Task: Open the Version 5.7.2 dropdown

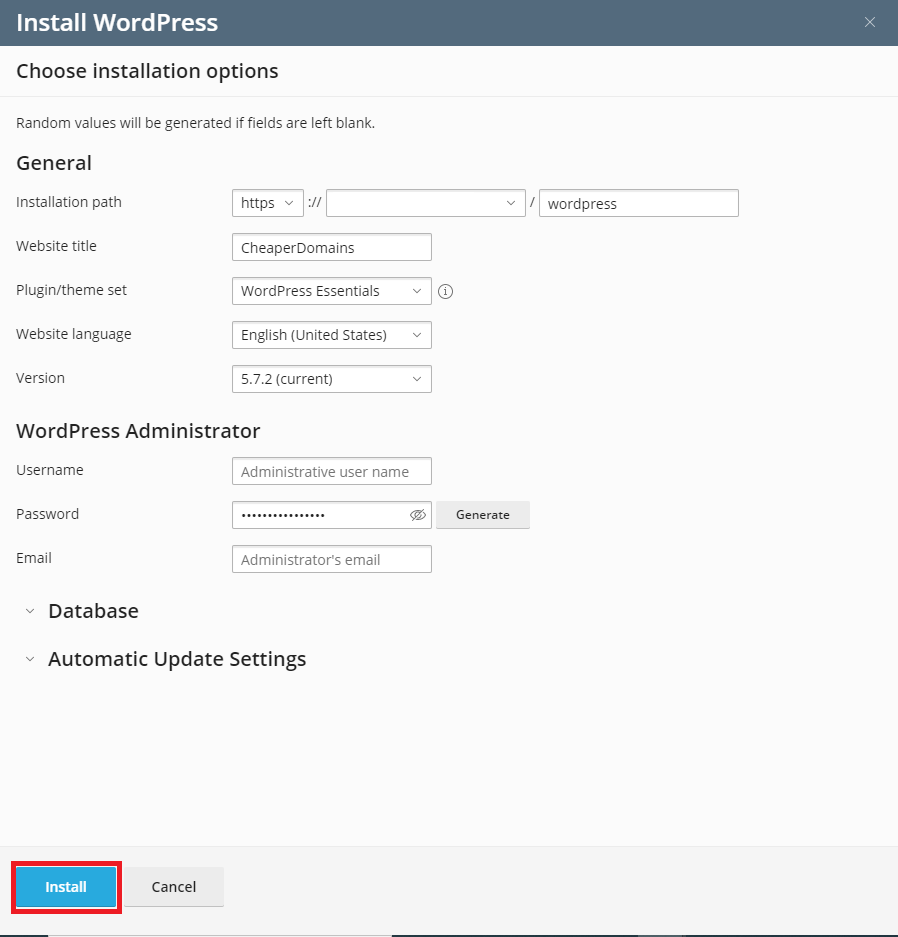Action: click(x=332, y=379)
